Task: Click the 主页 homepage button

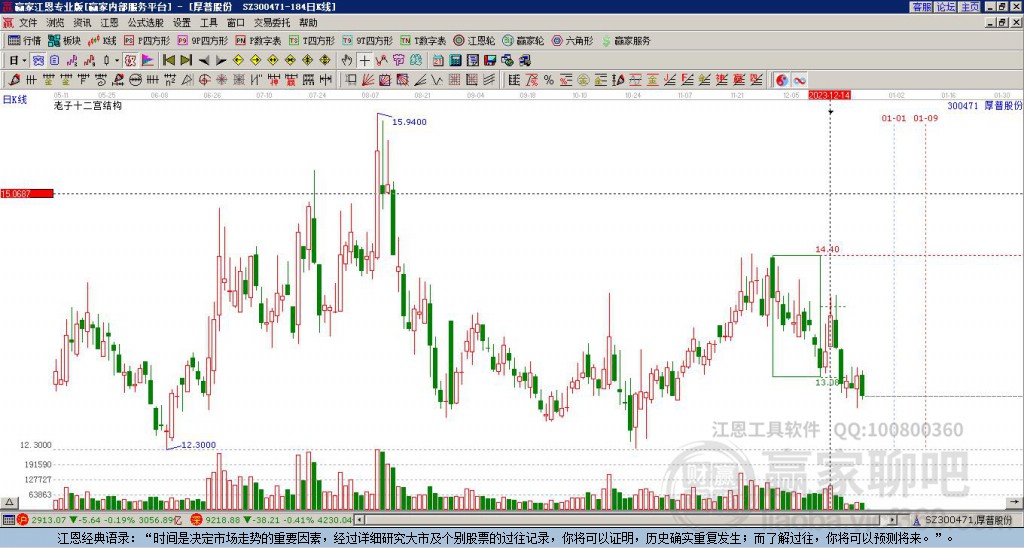Action: pyautogui.click(x=969, y=7)
